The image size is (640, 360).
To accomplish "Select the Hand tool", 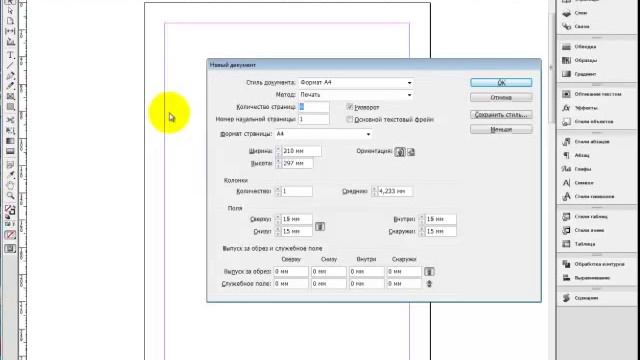I will 10,186.
